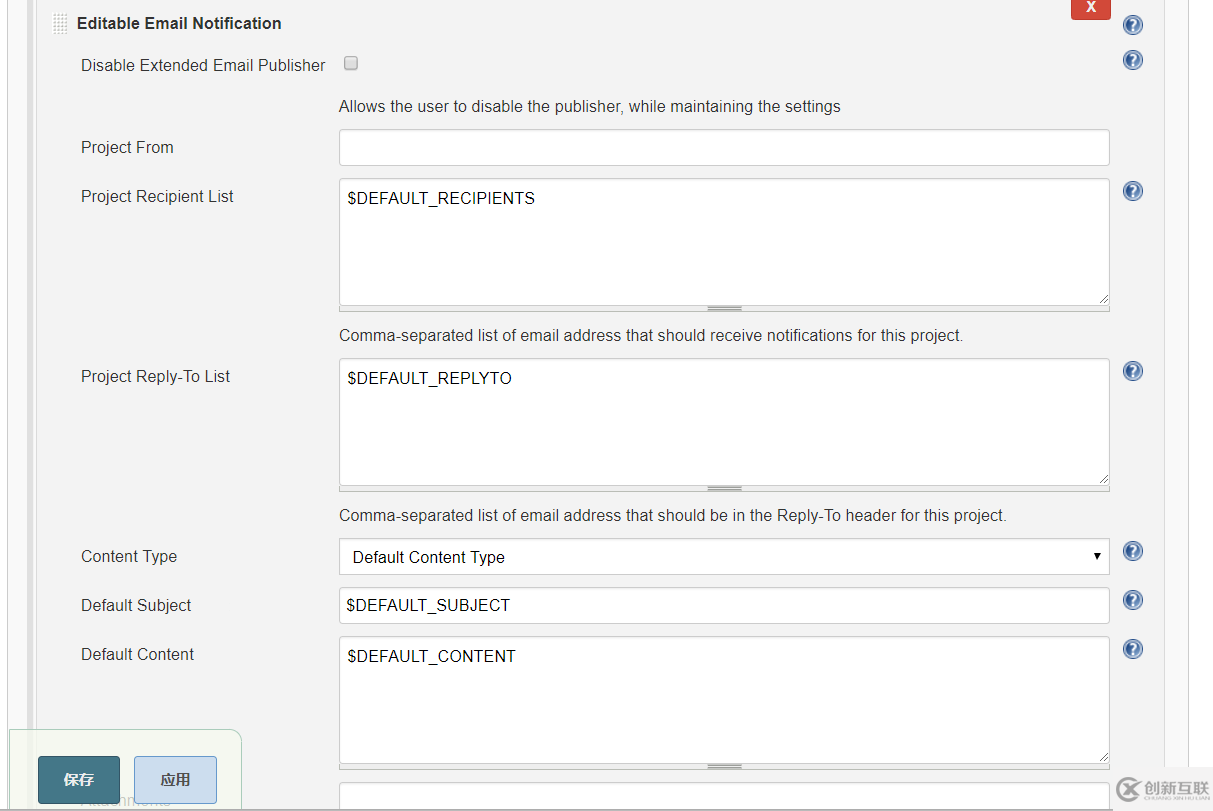Open help for Editable Email Notification section

coord(1132,25)
